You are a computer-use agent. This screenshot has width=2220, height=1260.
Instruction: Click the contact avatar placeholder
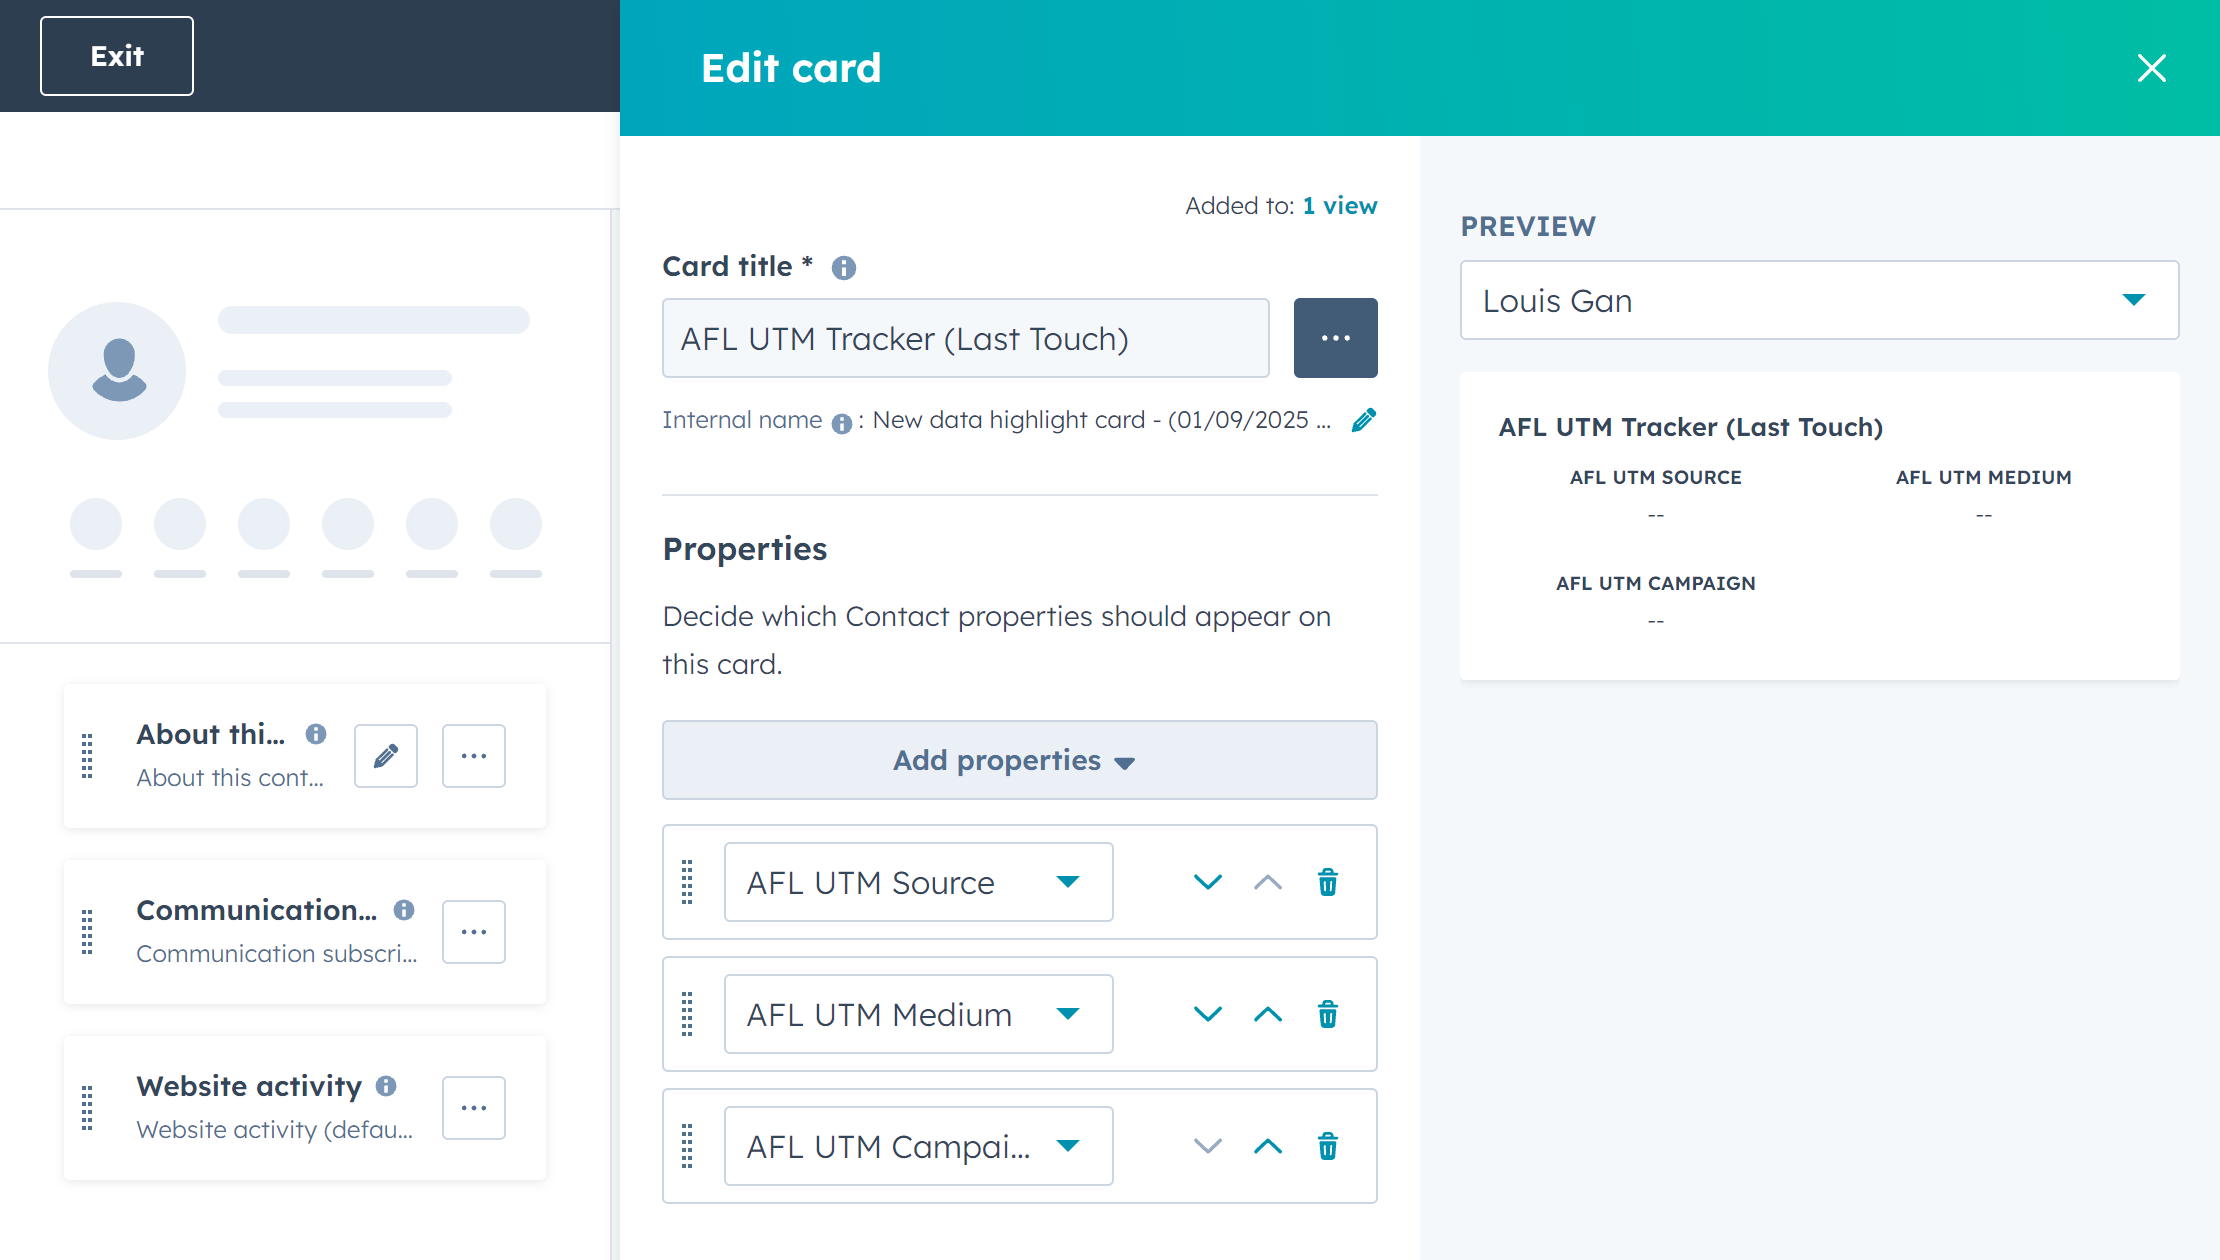click(118, 370)
